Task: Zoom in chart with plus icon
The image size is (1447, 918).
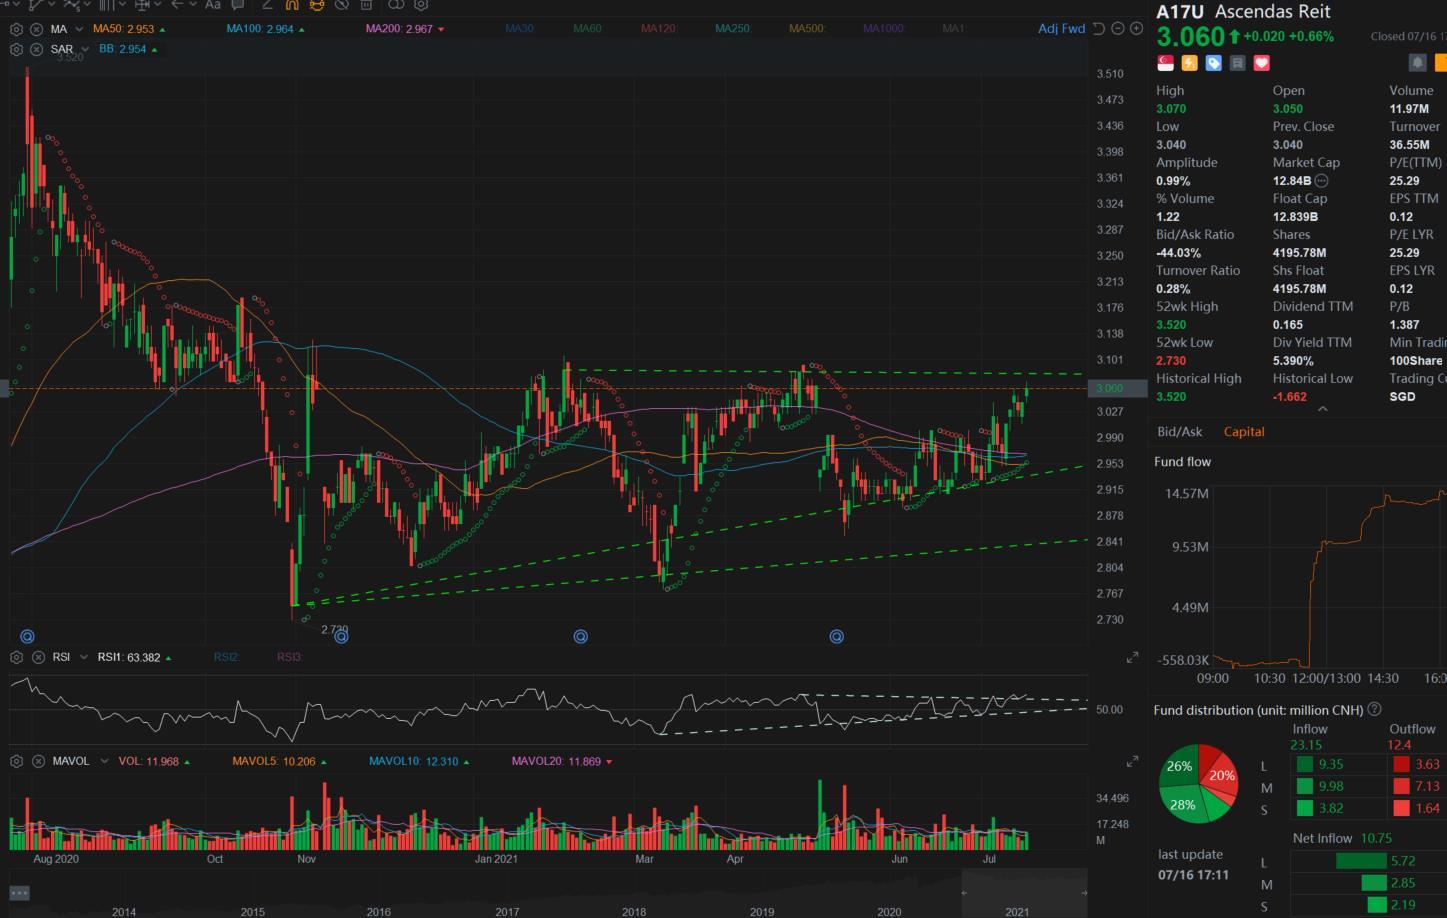Action: (x=1136, y=28)
